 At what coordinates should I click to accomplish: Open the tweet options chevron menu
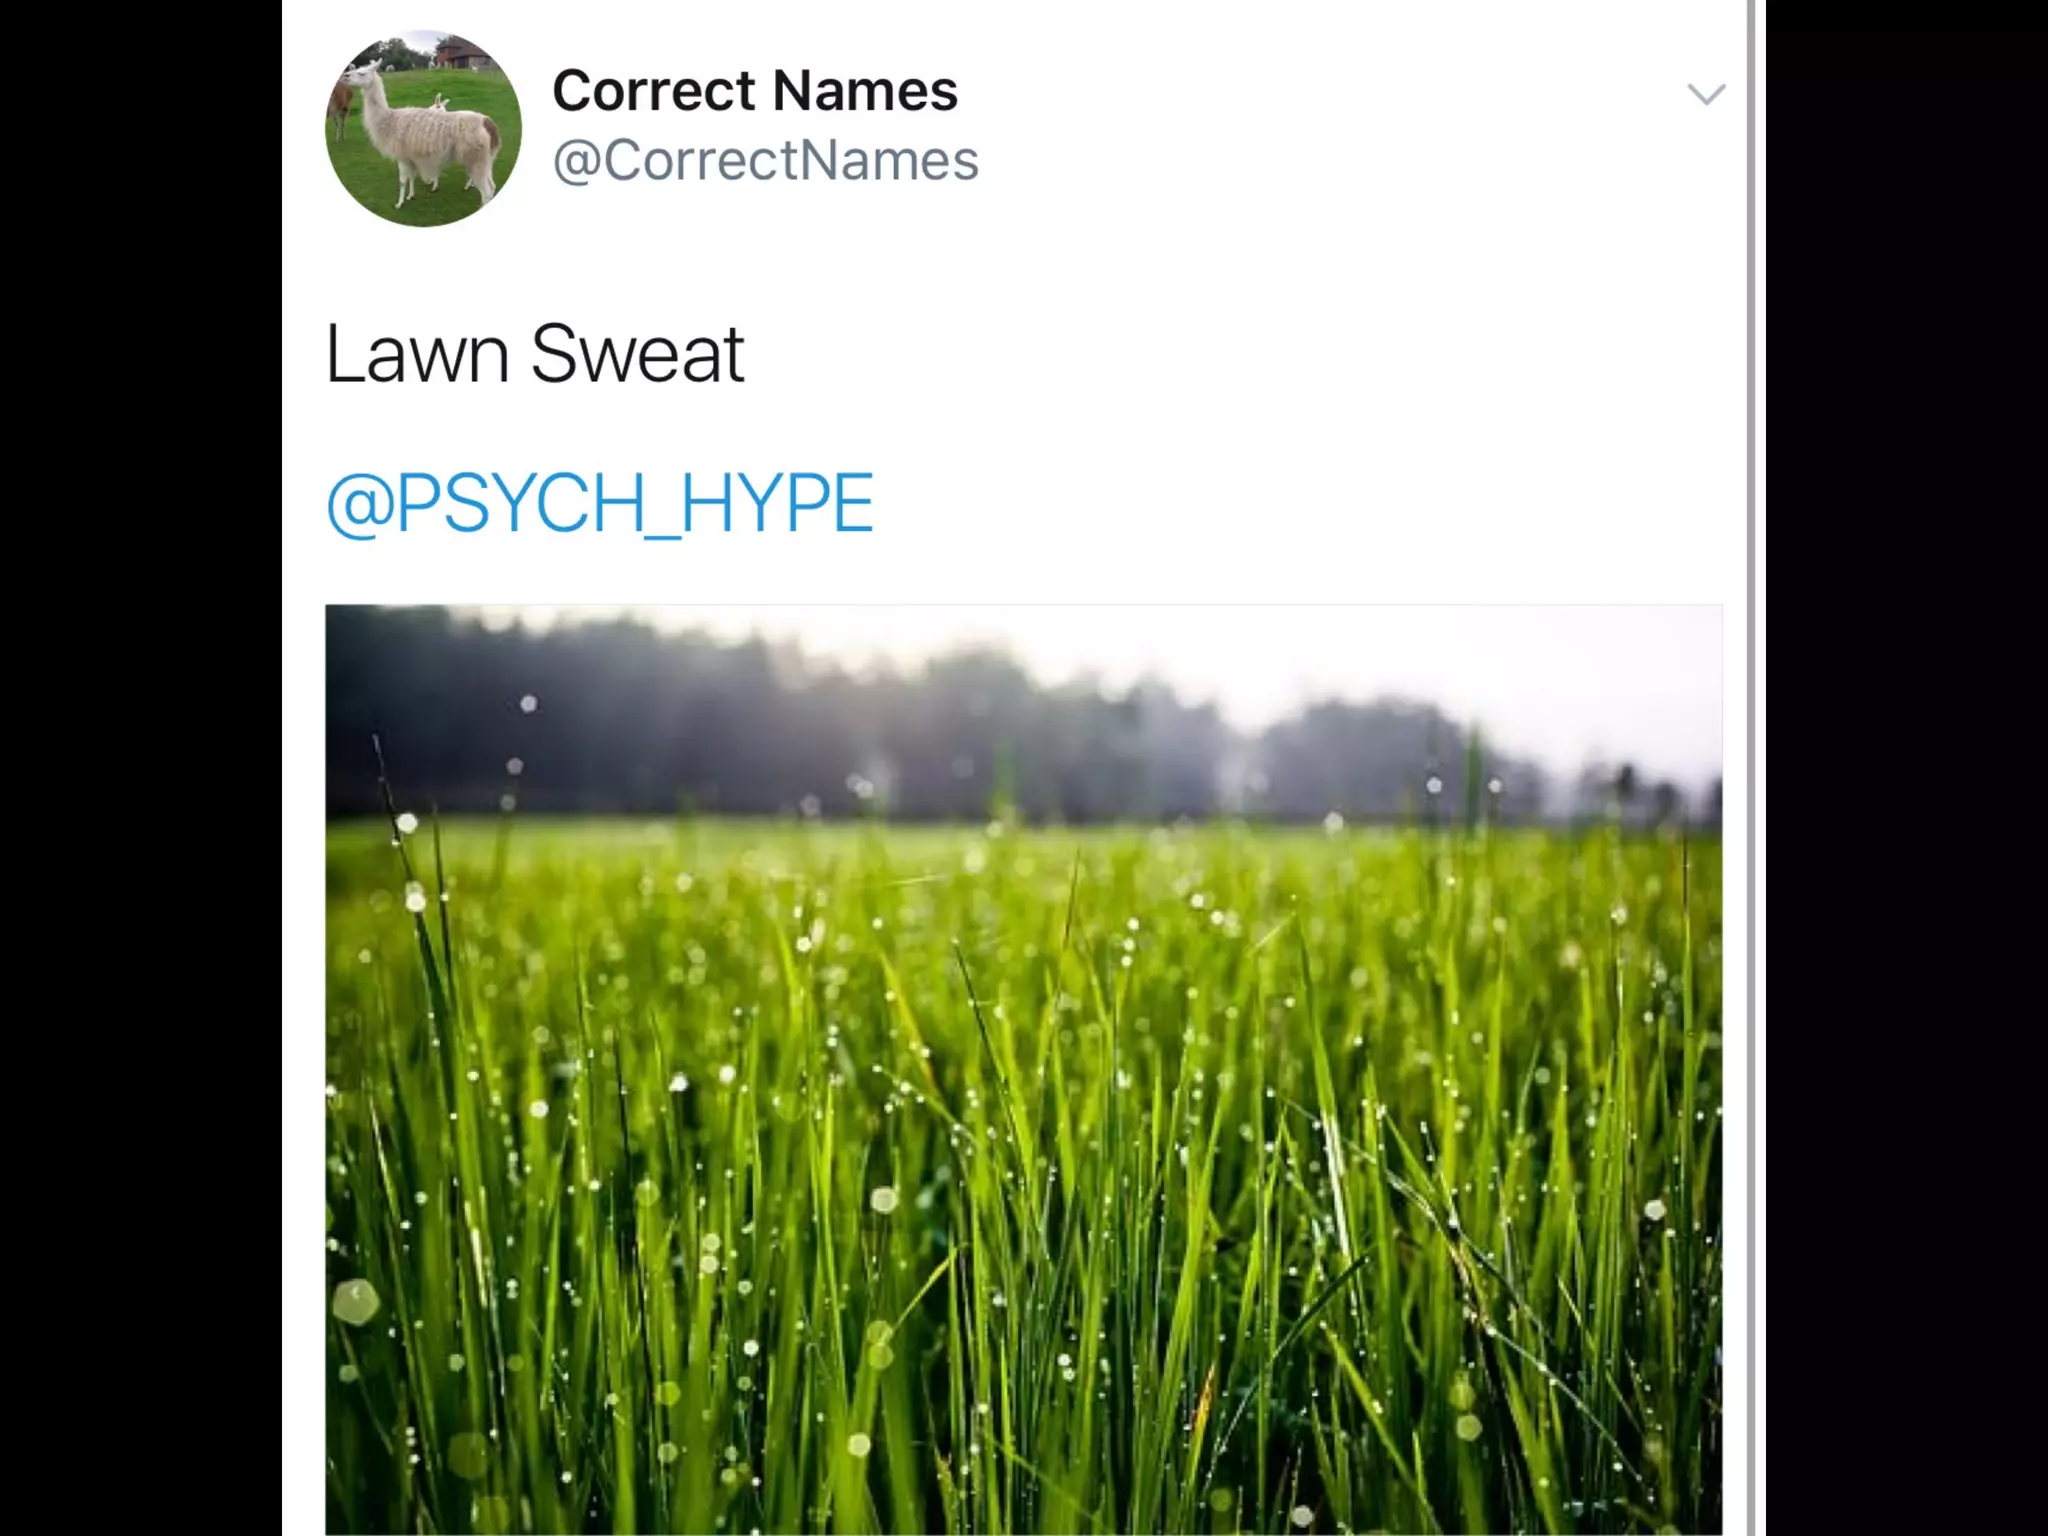click(x=1706, y=94)
